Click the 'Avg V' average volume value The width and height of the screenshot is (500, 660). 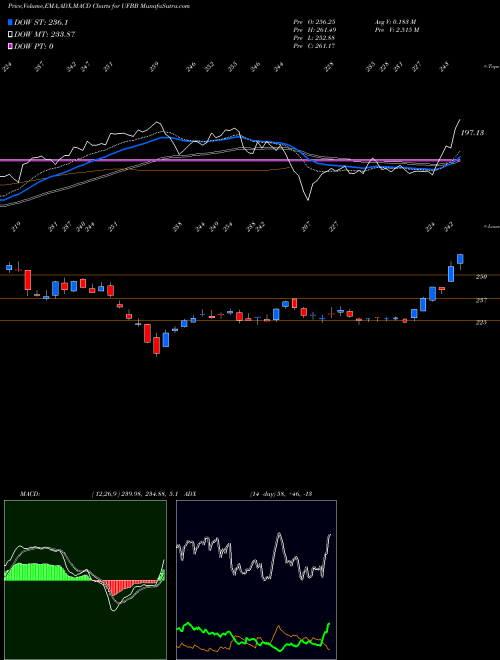click(x=394, y=21)
